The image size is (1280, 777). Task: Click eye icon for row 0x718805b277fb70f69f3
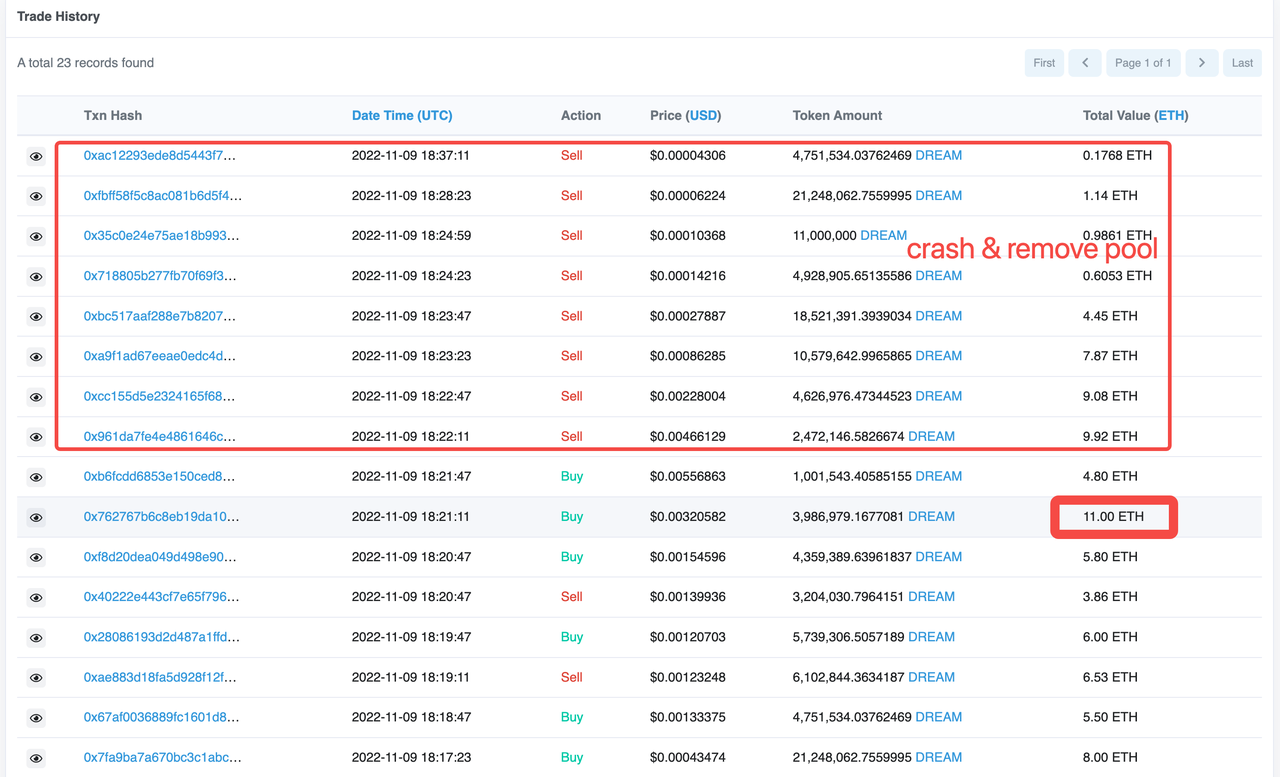point(36,277)
